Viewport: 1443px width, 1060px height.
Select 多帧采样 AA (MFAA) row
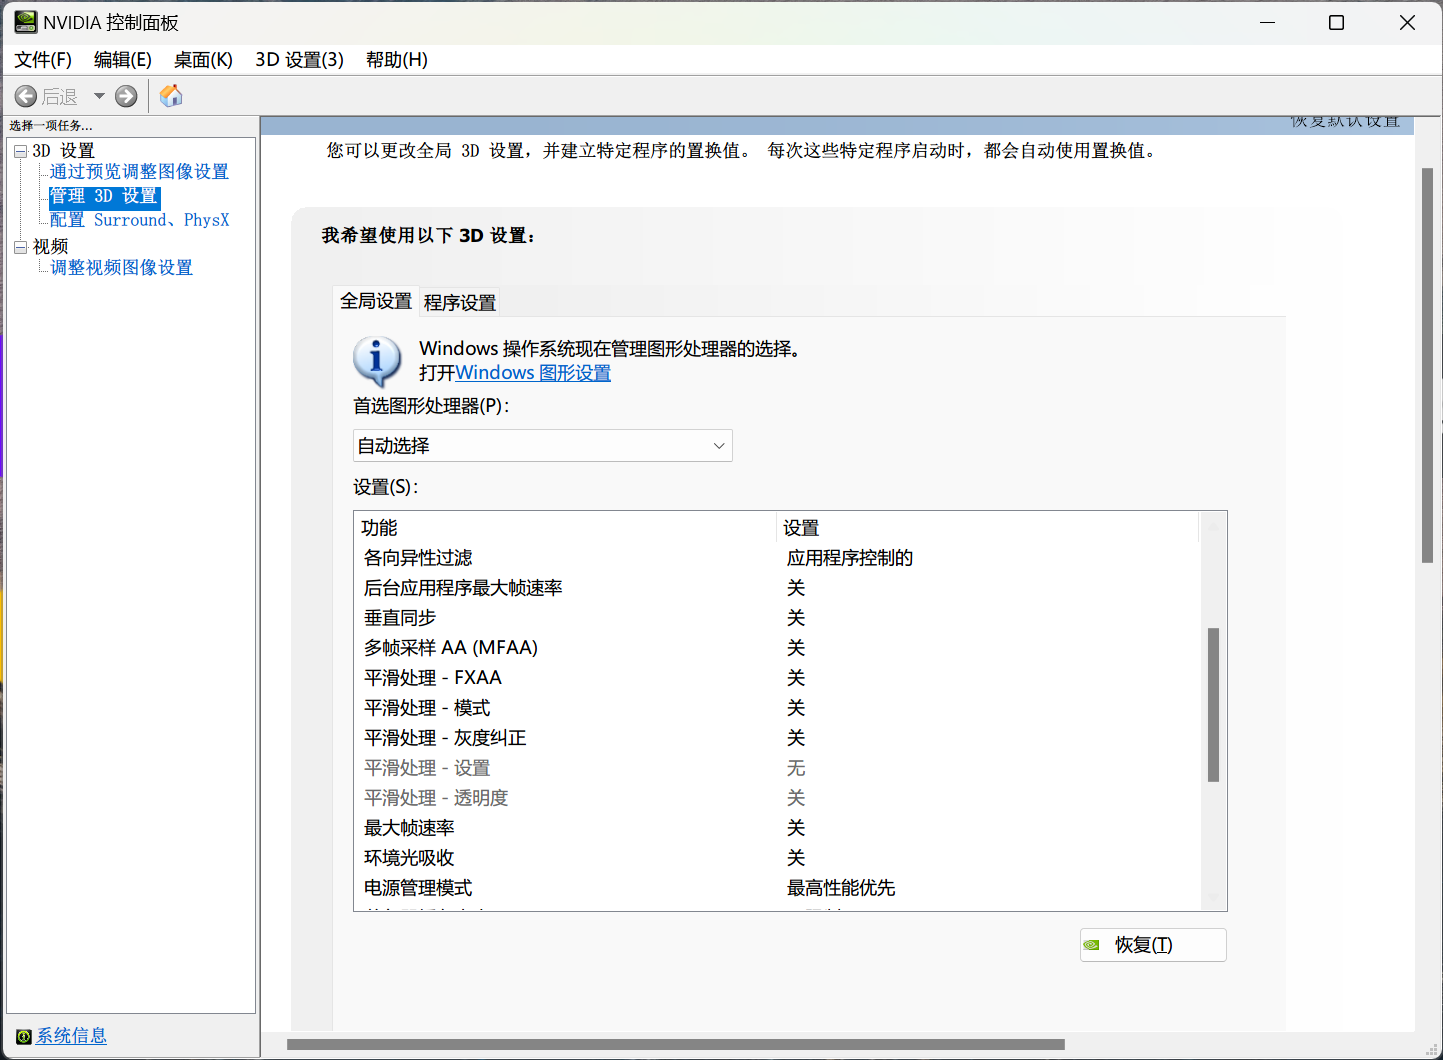point(776,648)
